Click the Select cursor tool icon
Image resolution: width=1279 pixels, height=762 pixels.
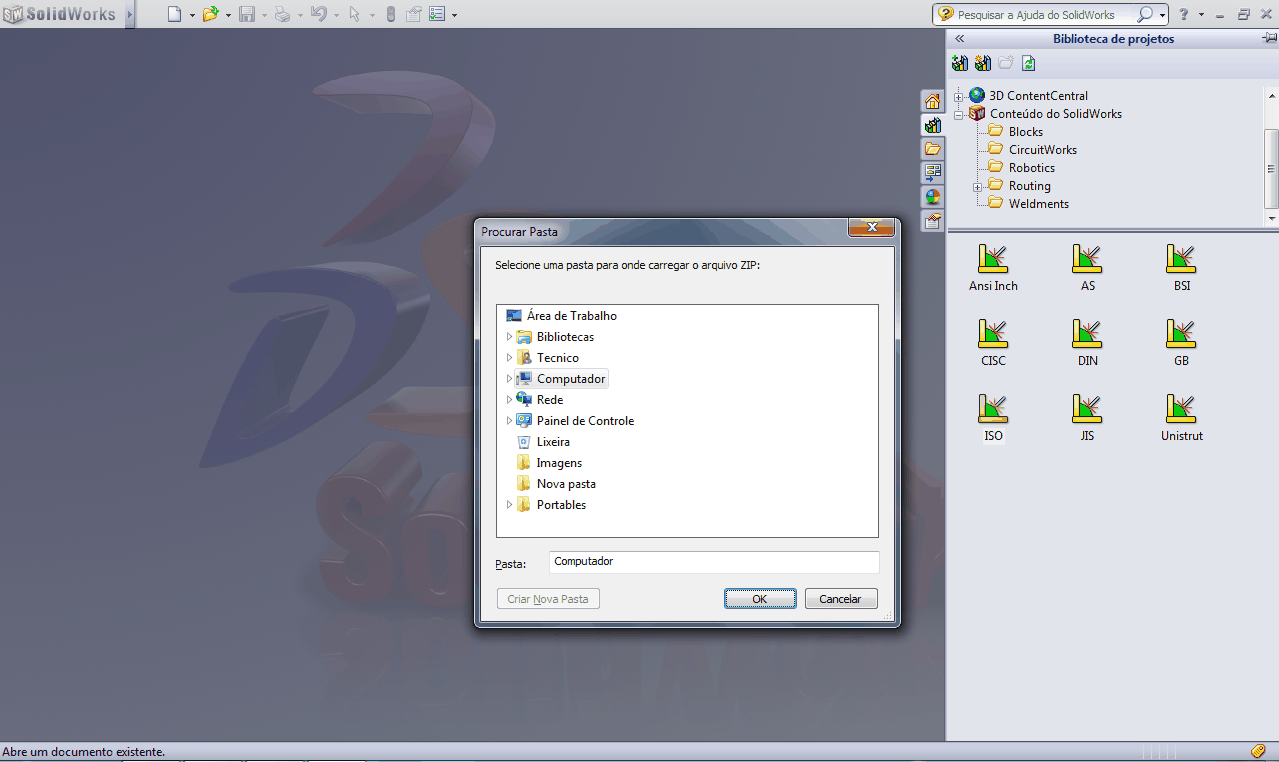point(355,14)
